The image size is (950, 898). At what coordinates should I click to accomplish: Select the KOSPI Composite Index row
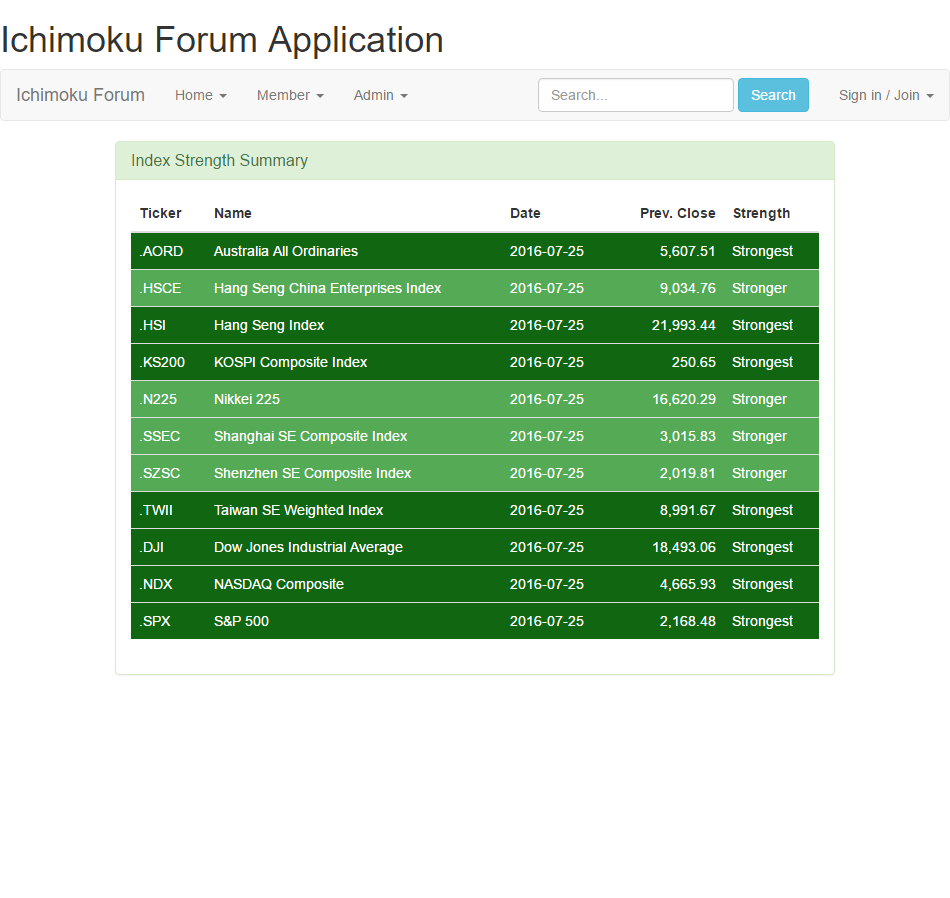[290, 362]
